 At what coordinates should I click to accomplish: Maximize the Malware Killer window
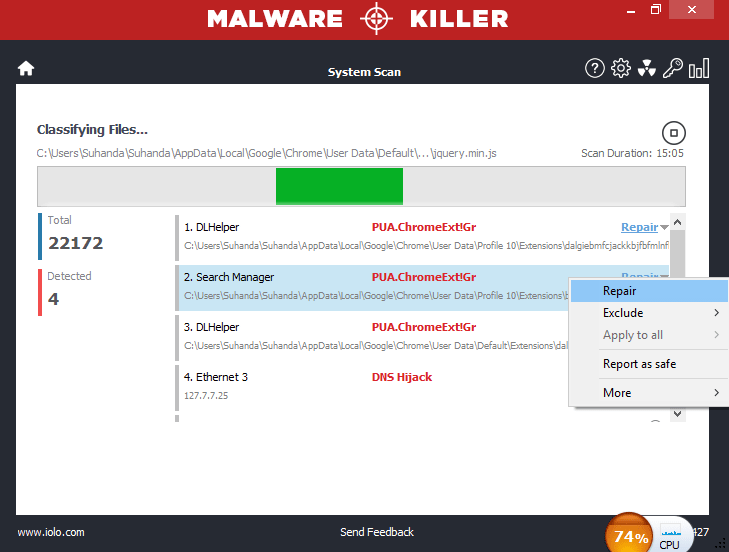(x=656, y=10)
